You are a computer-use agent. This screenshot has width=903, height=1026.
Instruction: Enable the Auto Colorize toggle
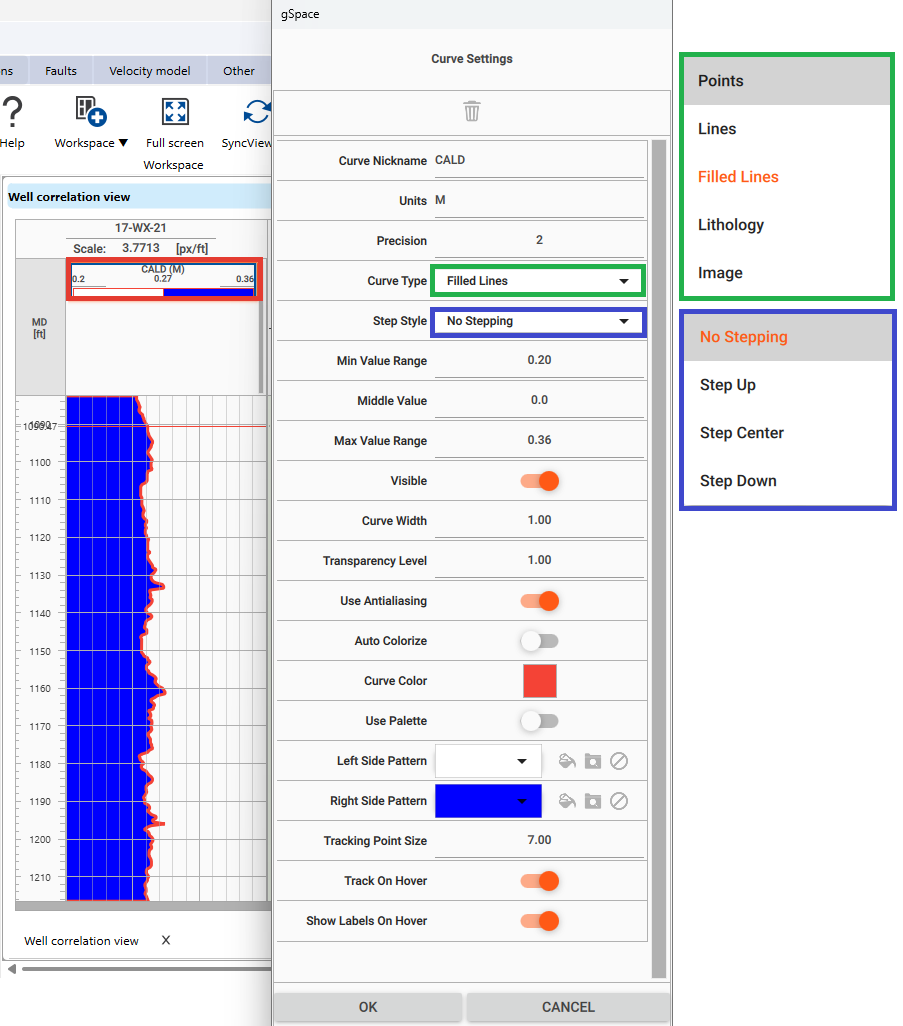(539, 641)
